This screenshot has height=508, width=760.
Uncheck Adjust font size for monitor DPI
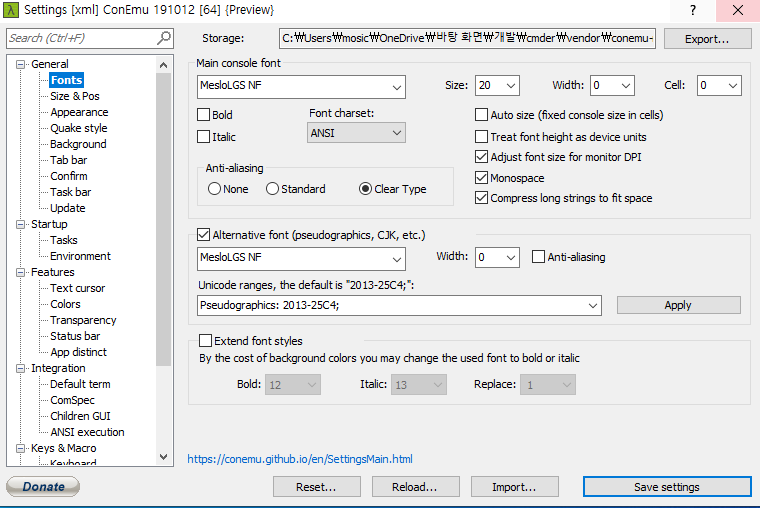pyautogui.click(x=481, y=157)
